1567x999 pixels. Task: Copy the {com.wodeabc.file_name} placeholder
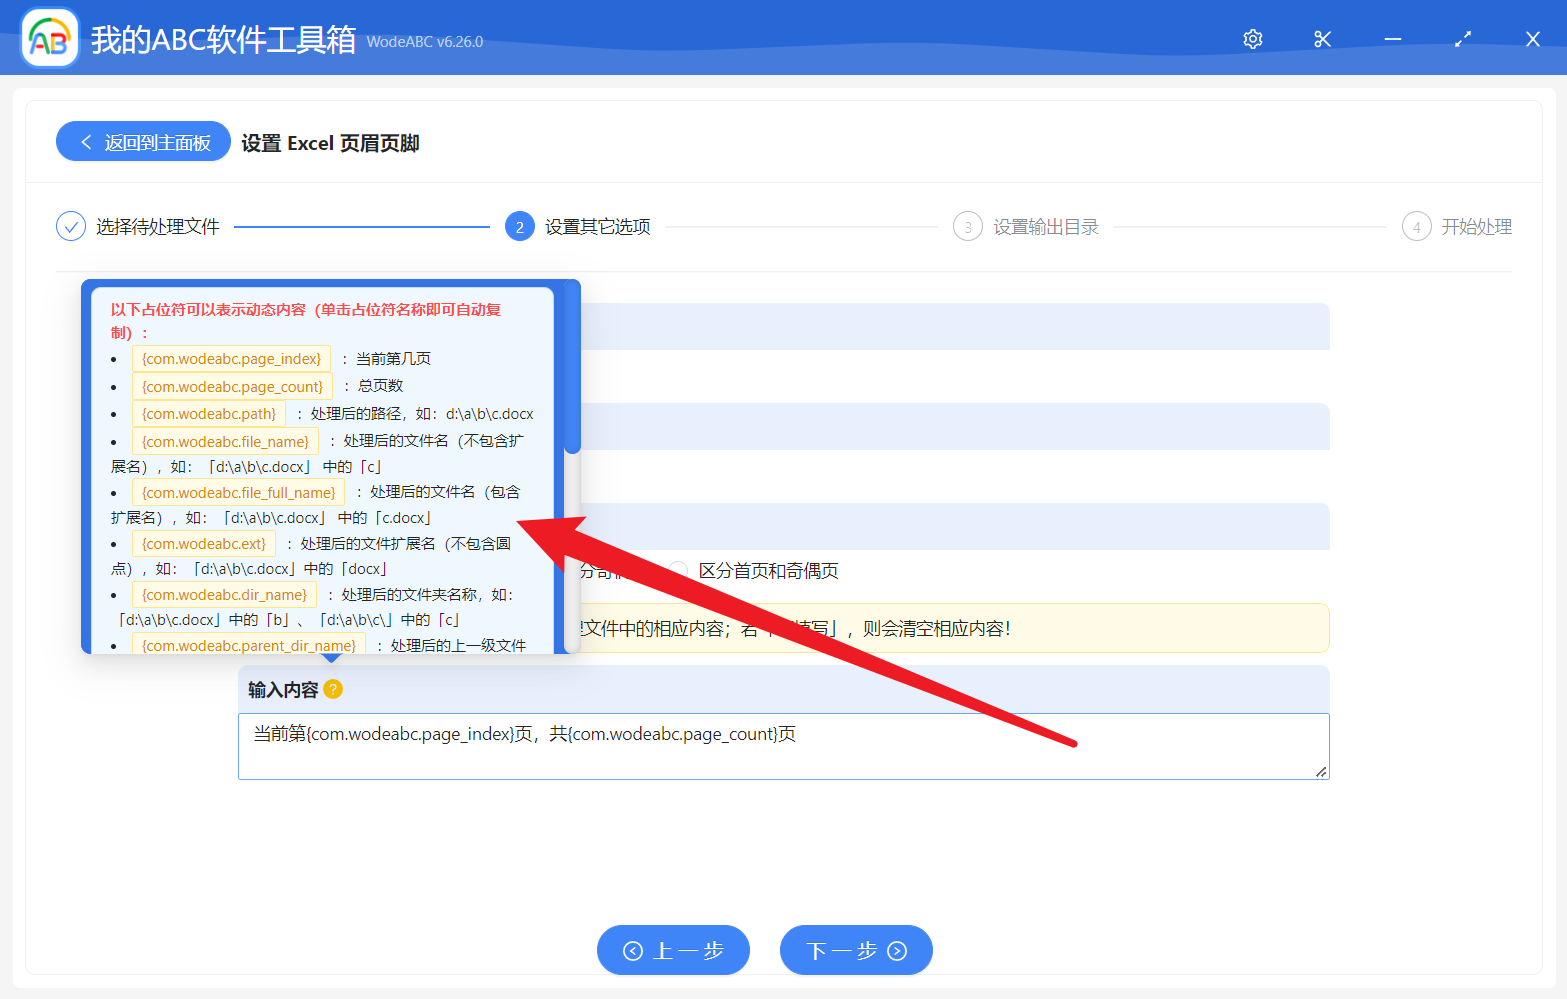(x=225, y=440)
